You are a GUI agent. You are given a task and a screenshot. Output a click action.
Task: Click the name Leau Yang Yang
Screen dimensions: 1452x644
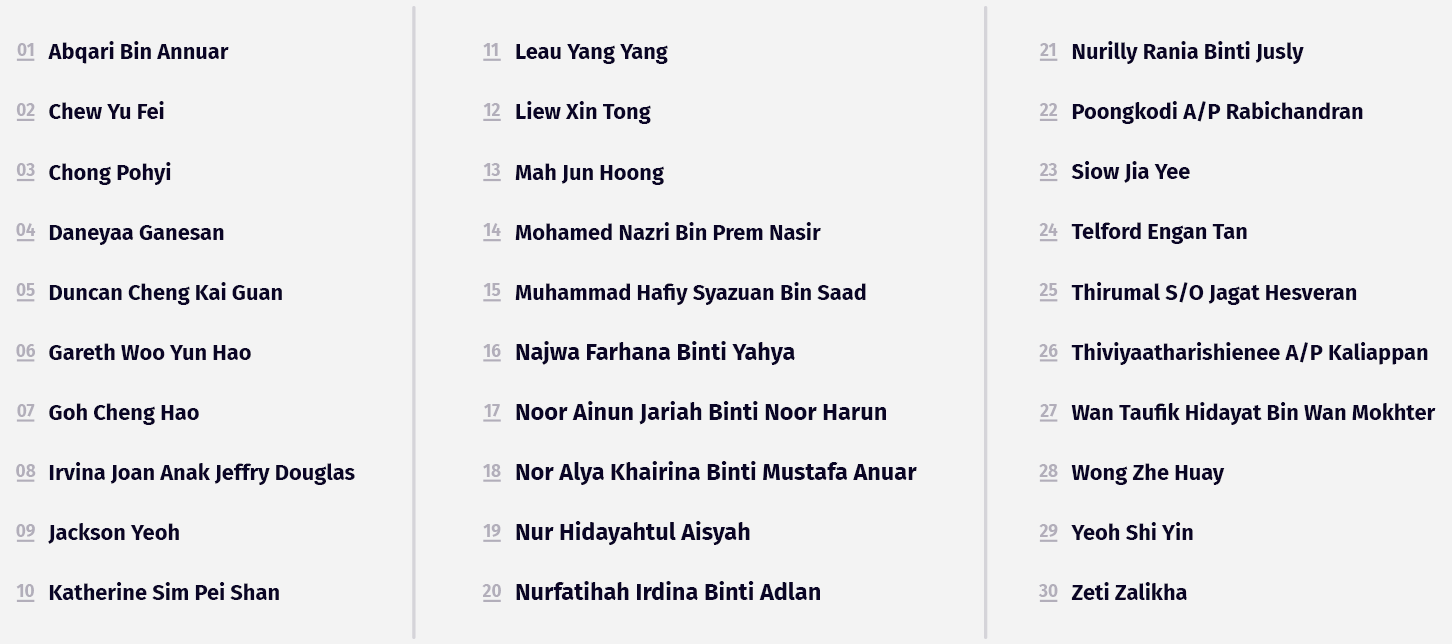[x=591, y=52]
